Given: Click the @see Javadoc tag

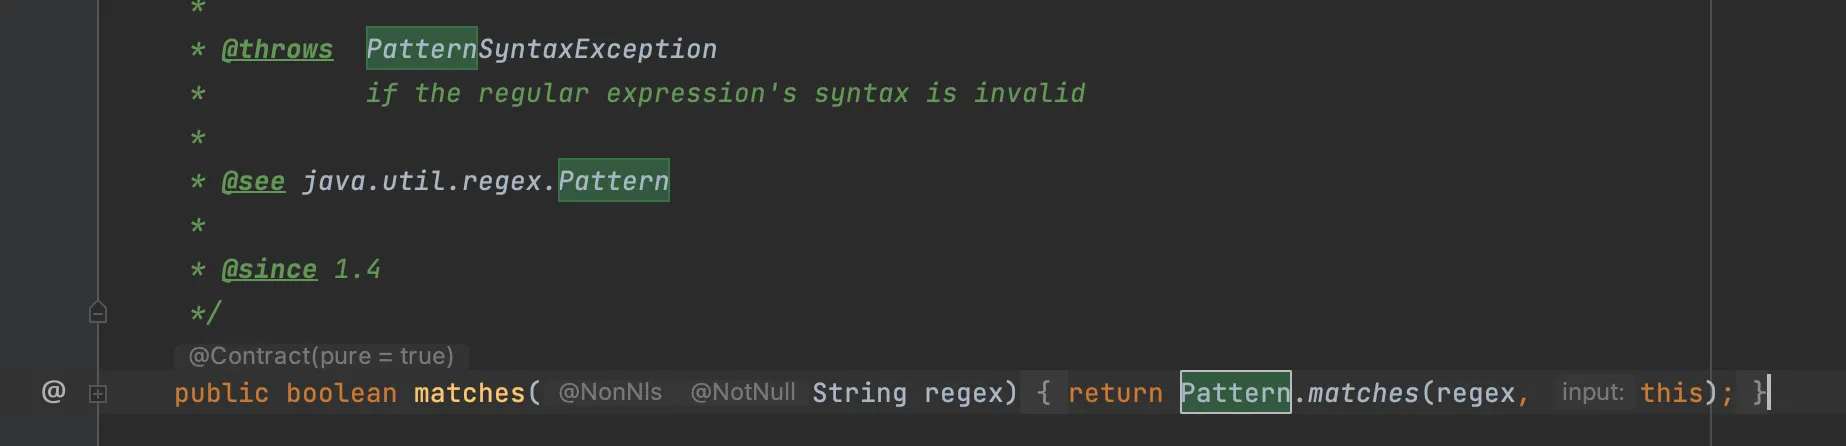Looking at the screenshot, I should pyautogui.click(x=253, y=181).
